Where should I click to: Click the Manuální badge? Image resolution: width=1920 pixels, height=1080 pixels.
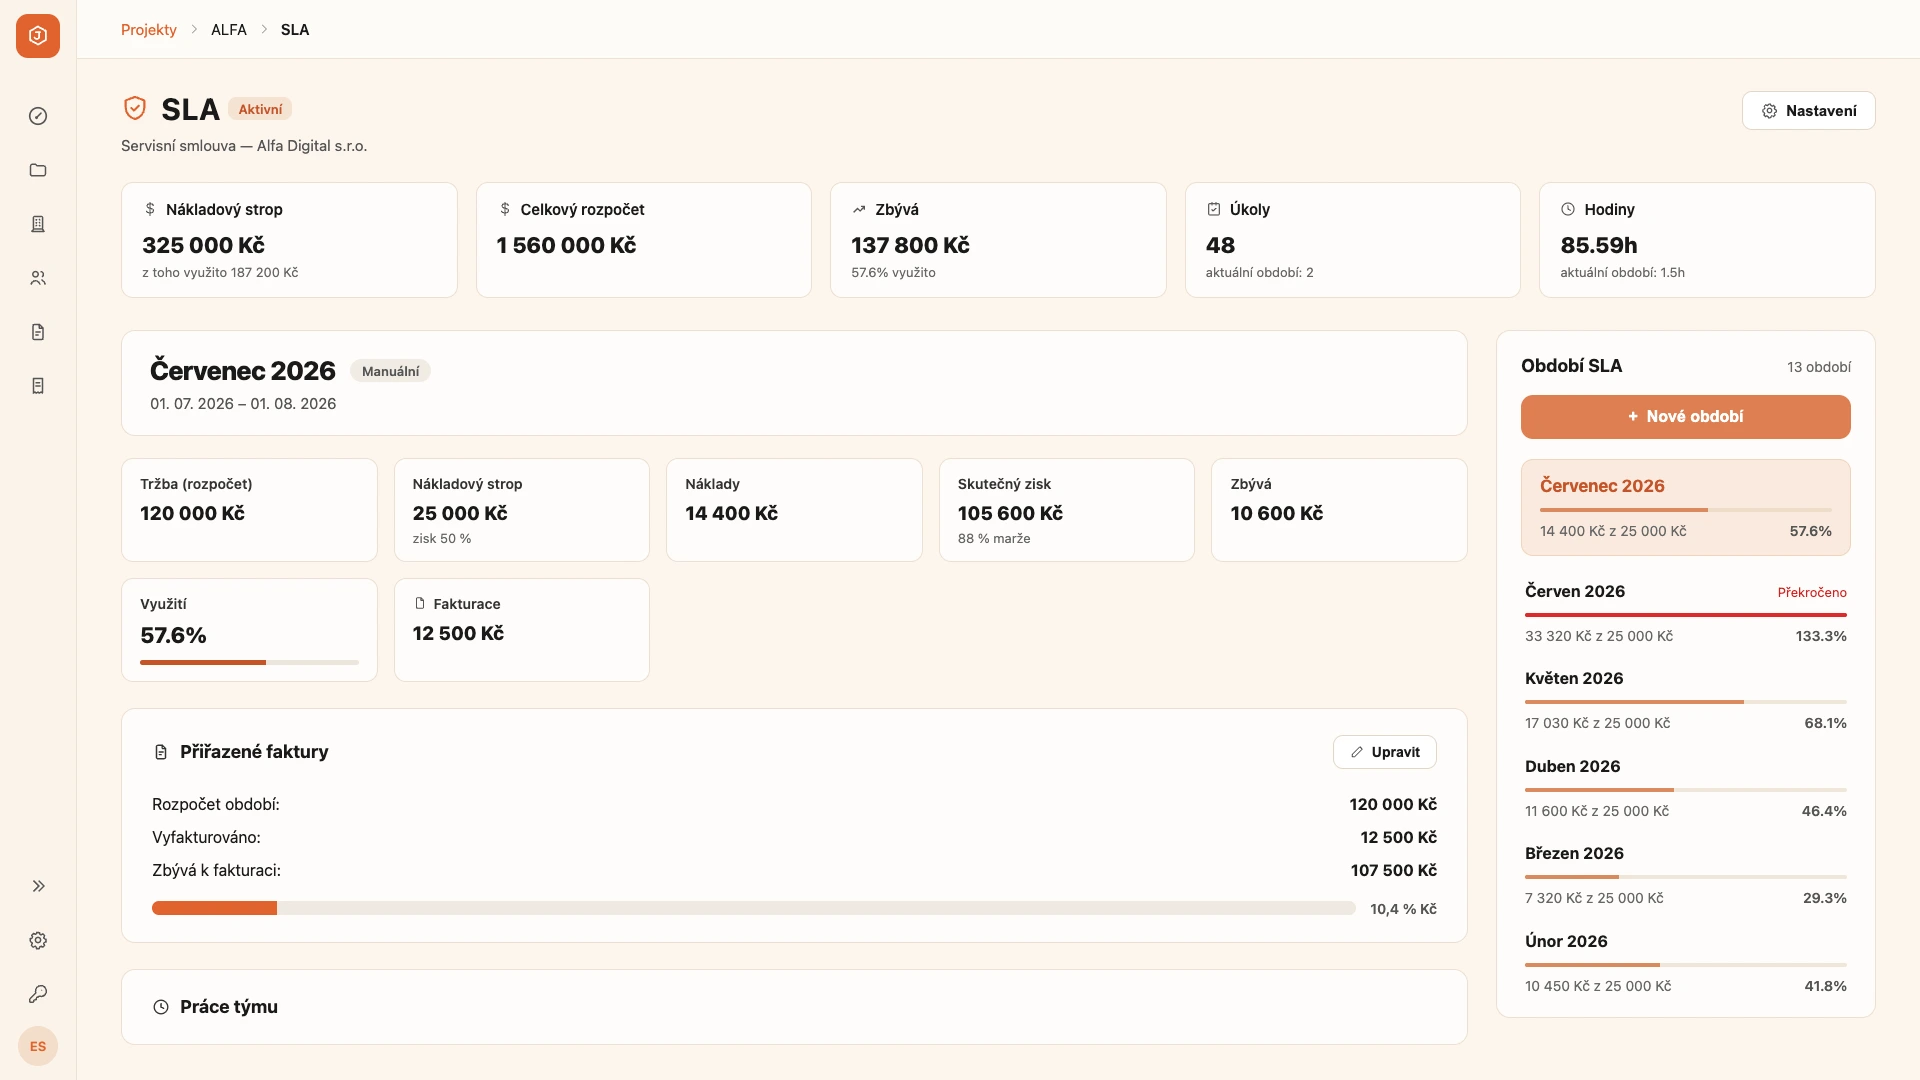tap(390, 371)
